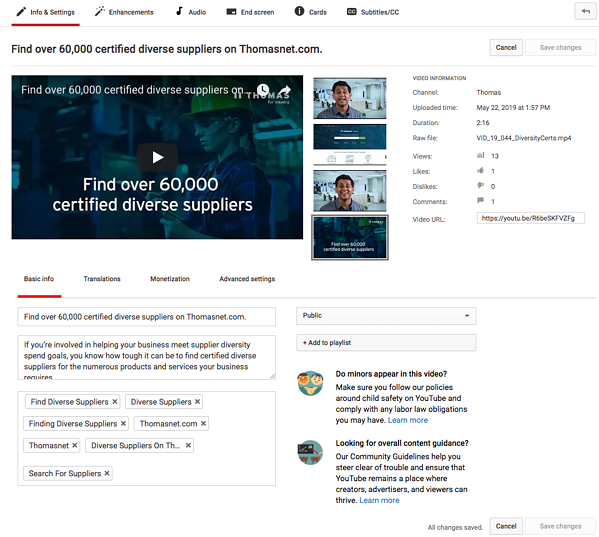Remove the Thomasnet tag

(75, 445)
